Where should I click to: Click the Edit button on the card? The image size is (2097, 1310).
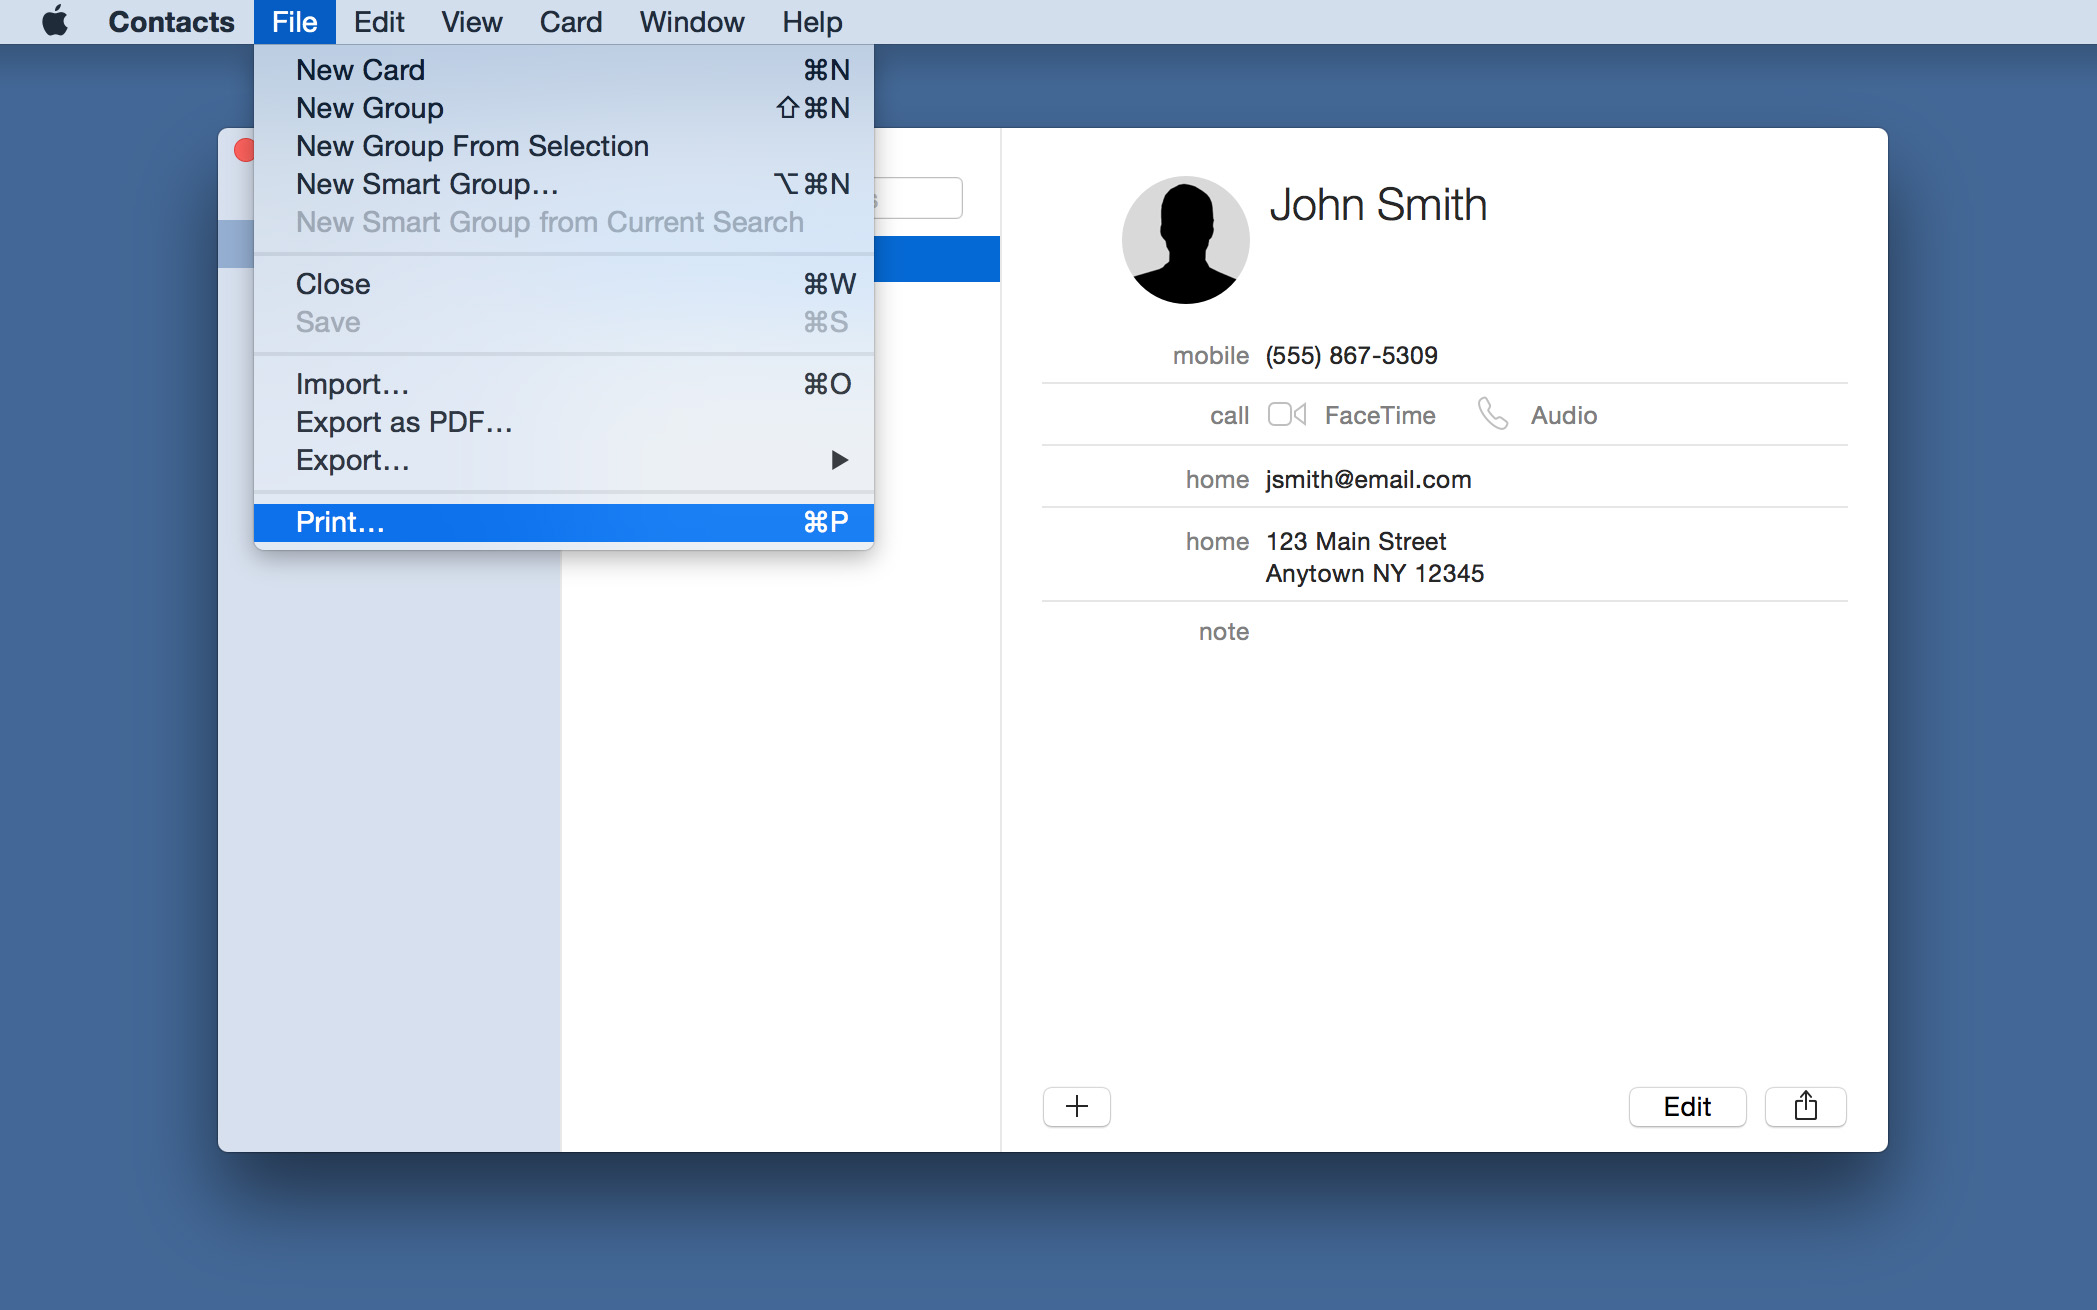click(x=1687, y=1106)
